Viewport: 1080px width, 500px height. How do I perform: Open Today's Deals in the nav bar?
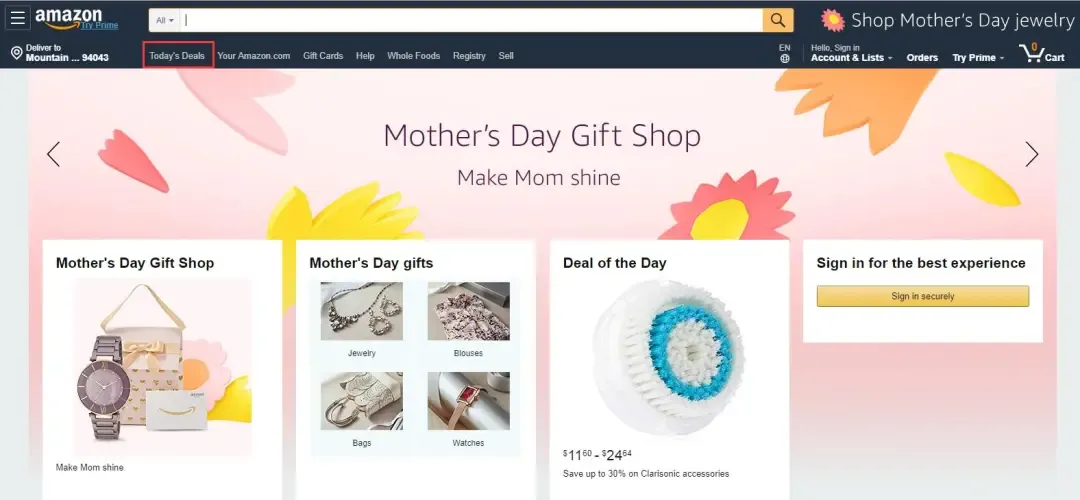(177, 56)
